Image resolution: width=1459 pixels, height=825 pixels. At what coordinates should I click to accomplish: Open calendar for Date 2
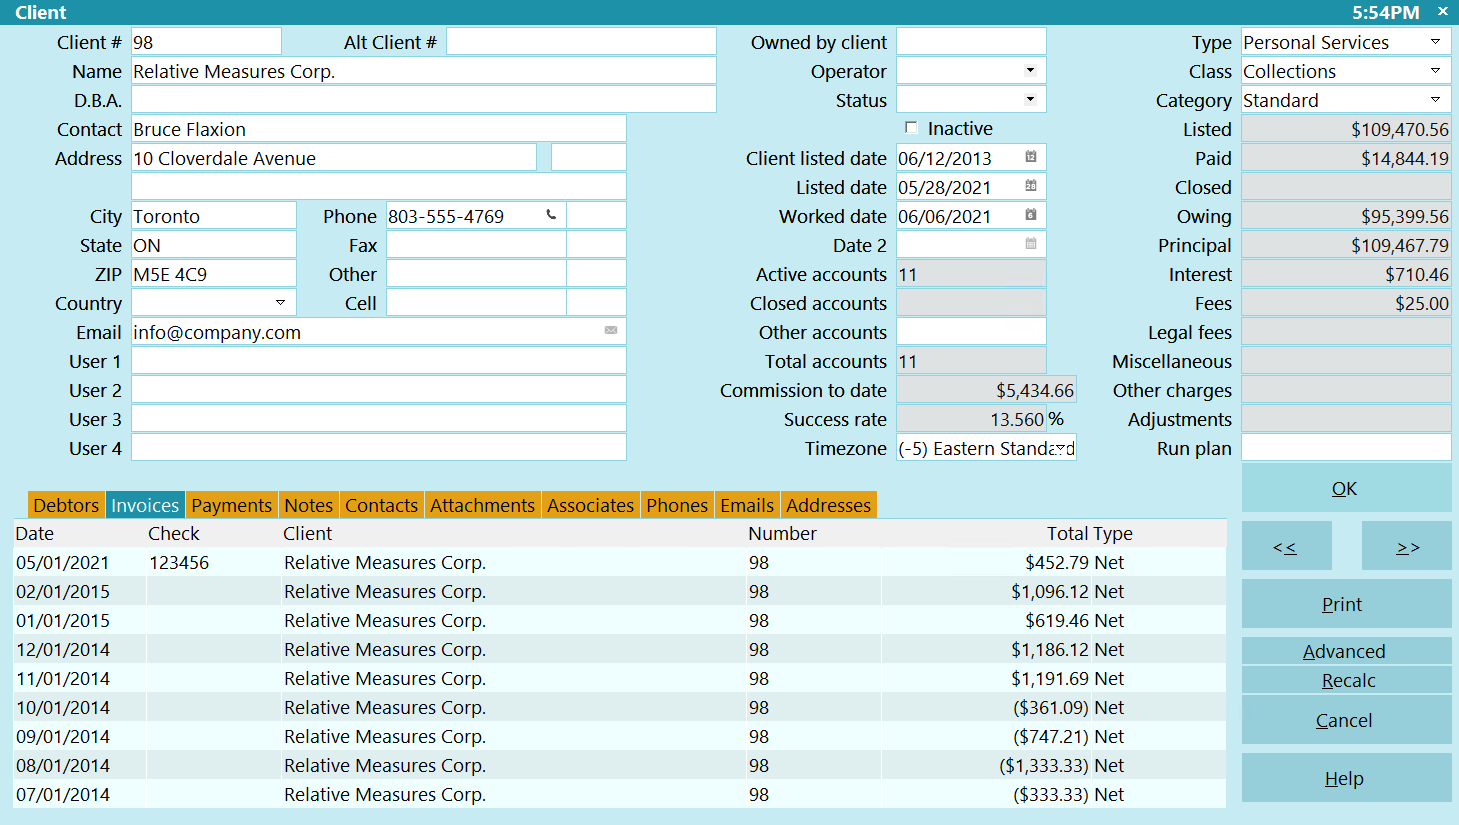tap(1031, 244)
